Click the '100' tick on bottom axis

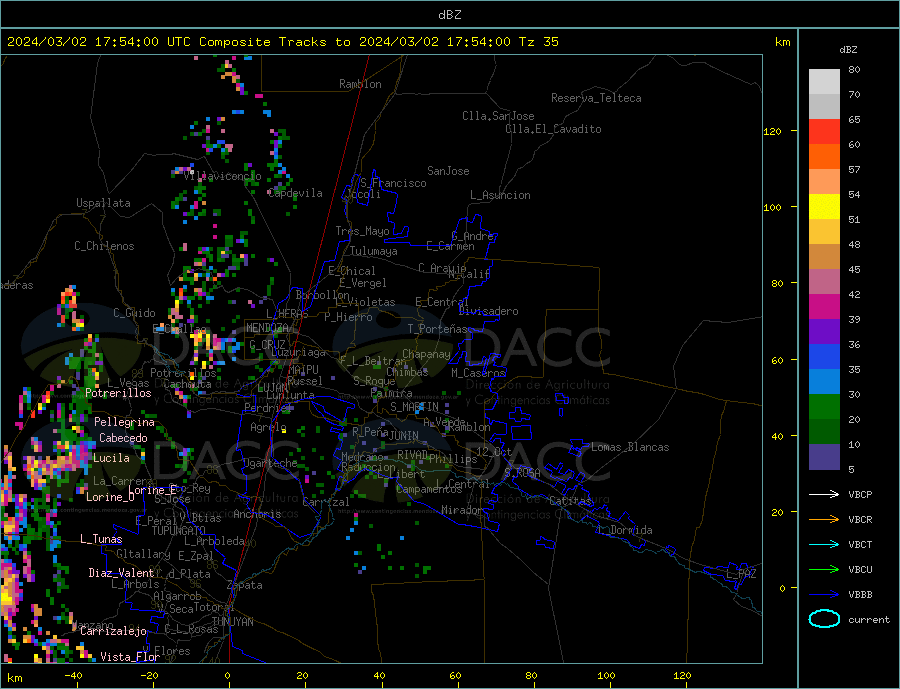coord(606,676)
